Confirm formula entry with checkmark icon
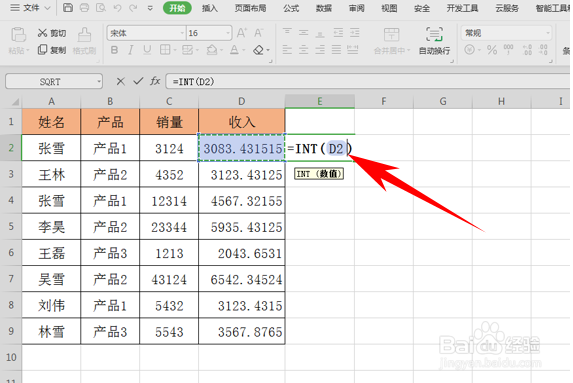Image resolution: width=573 pixels, height=383 pixels. pyautogui.click(x=138, y=81)
